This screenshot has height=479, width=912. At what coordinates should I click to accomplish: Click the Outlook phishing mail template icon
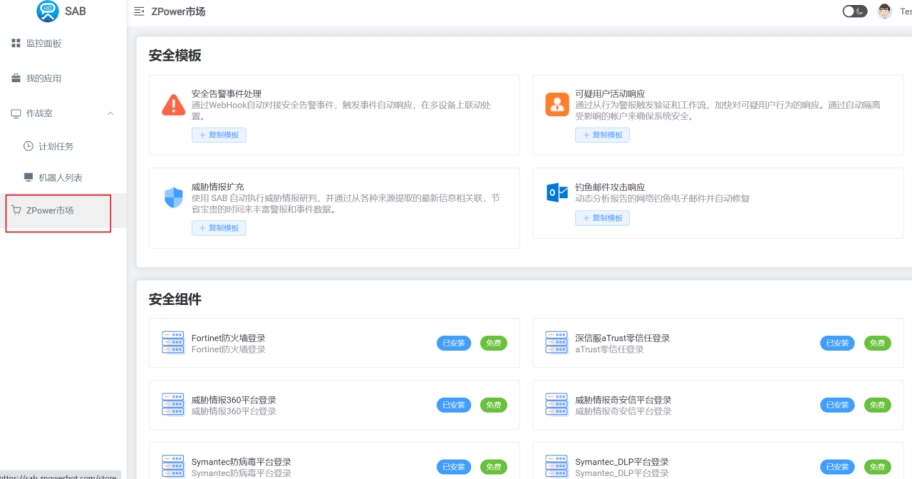point(556,193)
